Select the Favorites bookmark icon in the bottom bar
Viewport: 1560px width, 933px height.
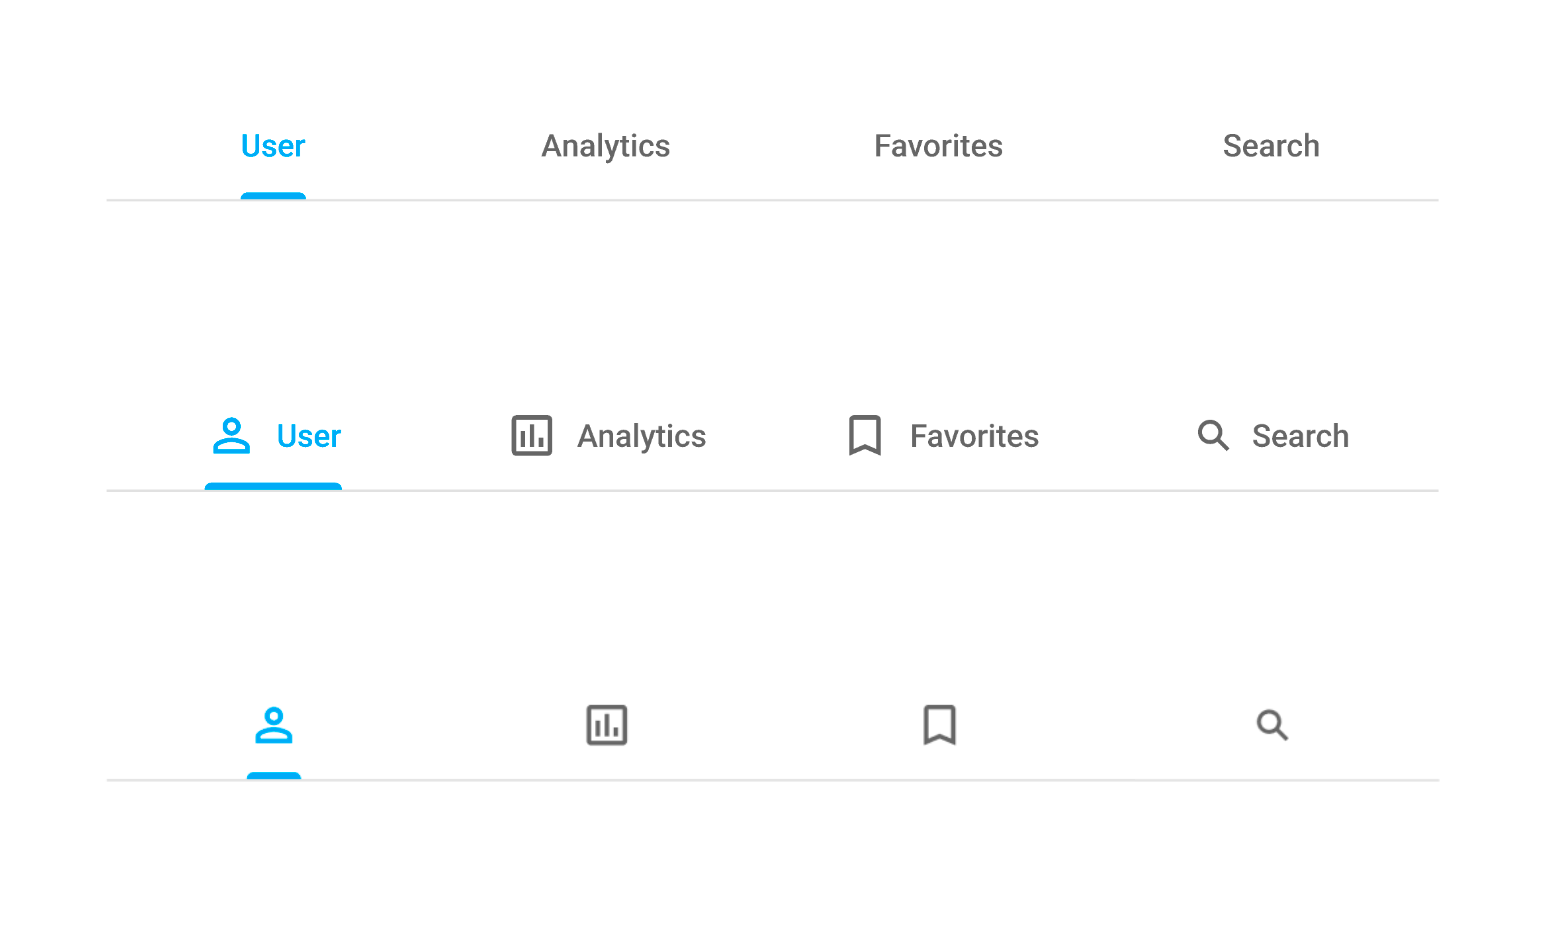[939, 725]
